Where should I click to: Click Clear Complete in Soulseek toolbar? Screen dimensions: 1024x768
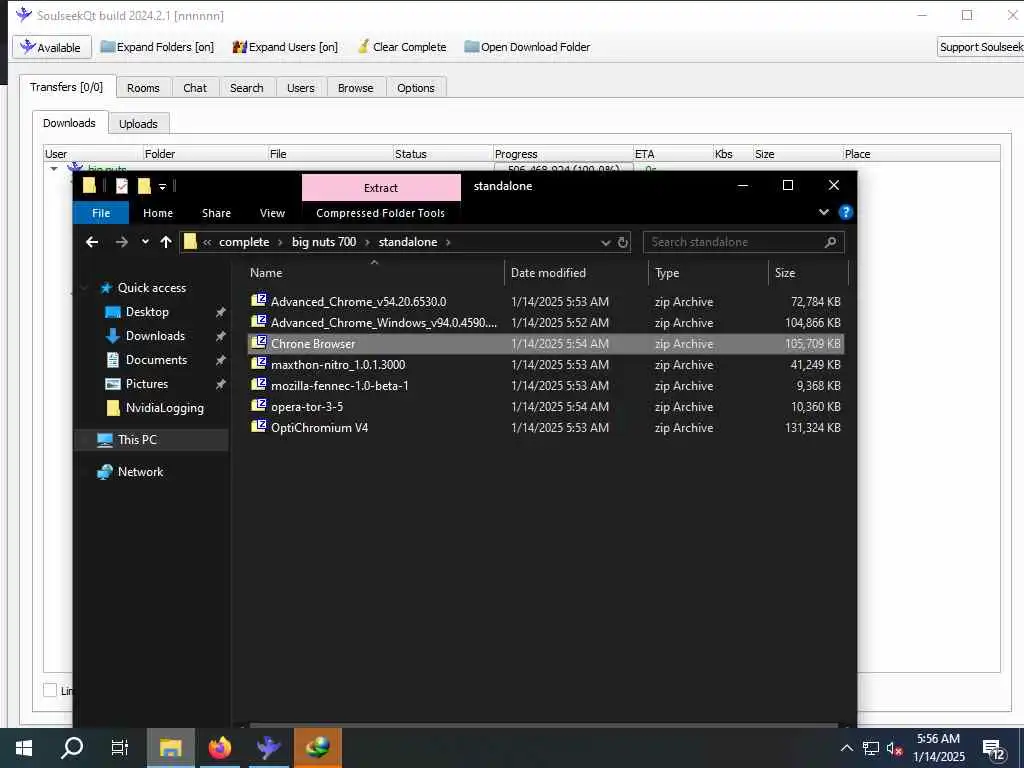click(x=402, y=47)
